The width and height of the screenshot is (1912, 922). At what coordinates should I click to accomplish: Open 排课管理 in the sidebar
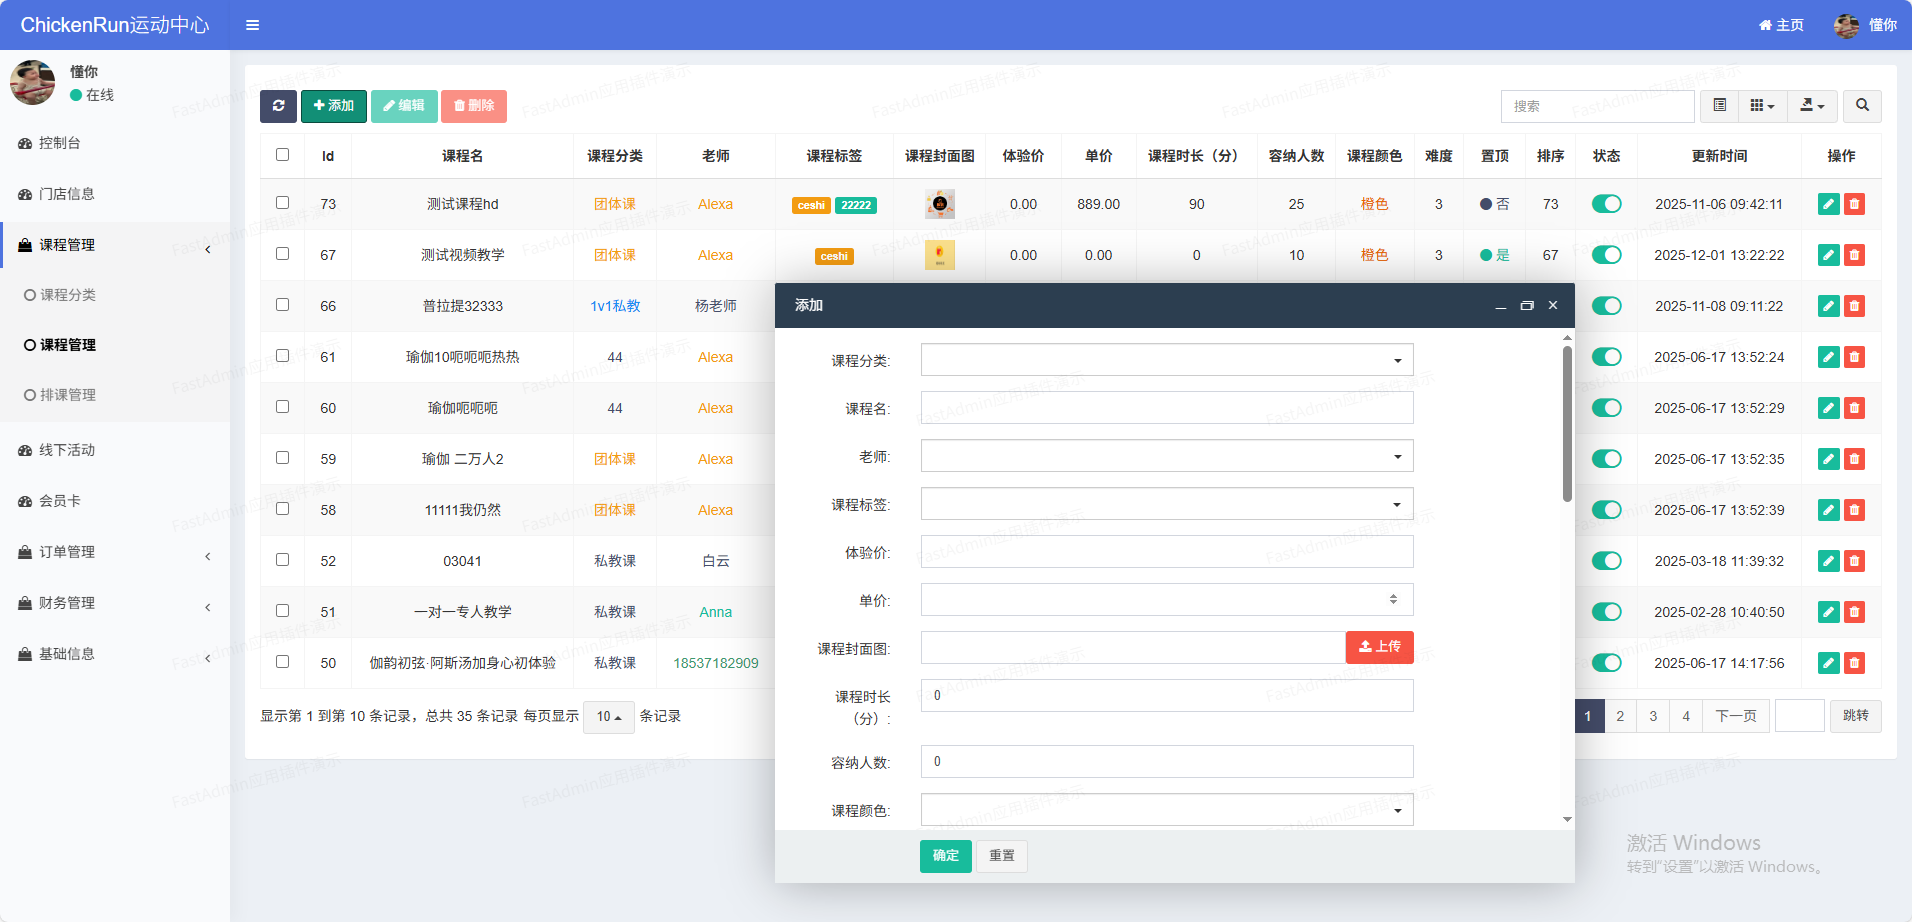(x=68, y=395)
